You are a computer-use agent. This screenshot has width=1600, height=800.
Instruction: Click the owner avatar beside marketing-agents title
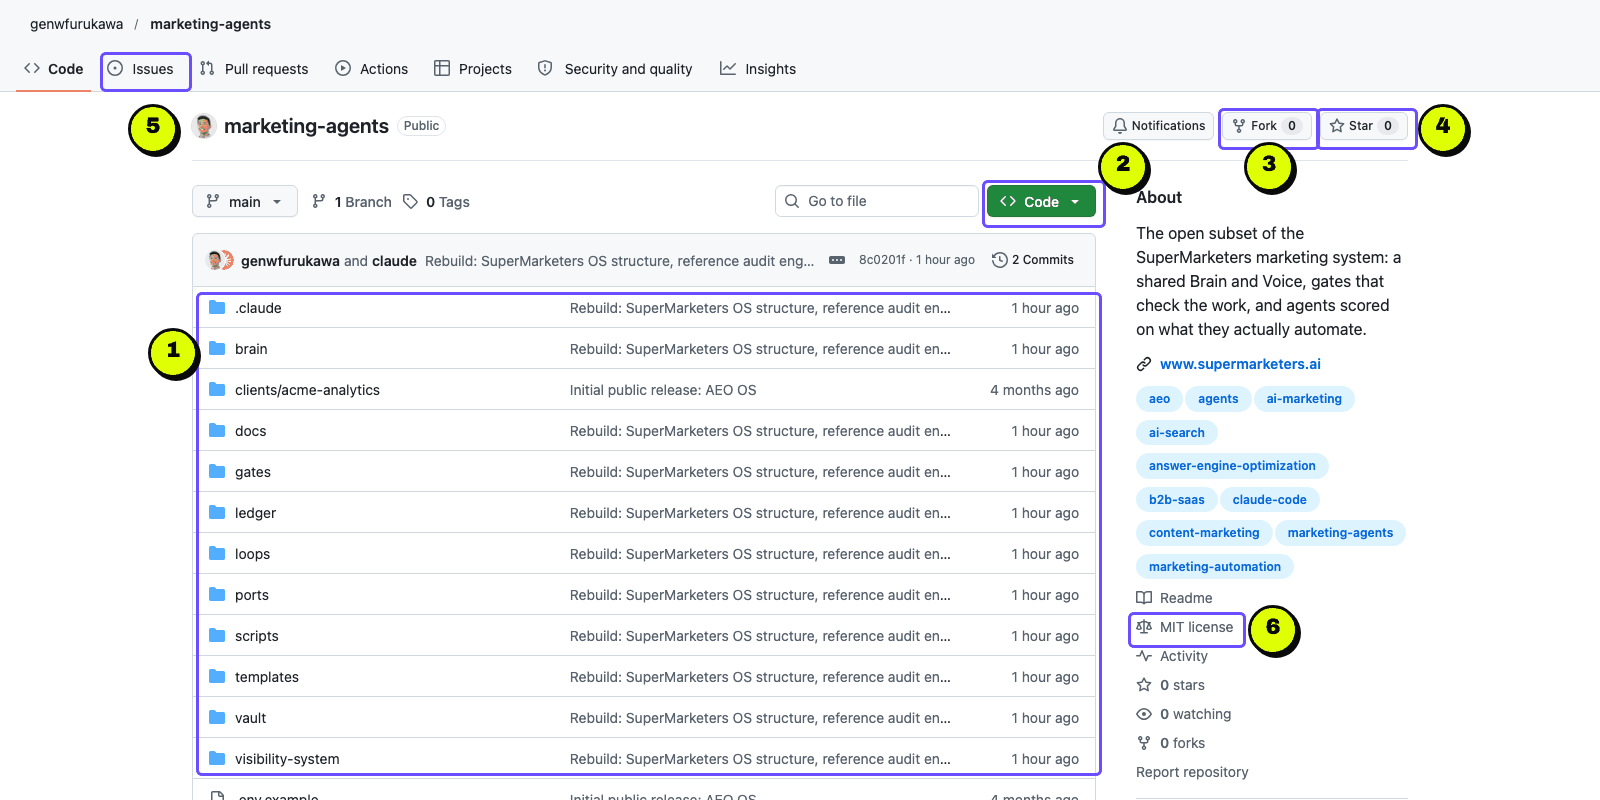204,126
